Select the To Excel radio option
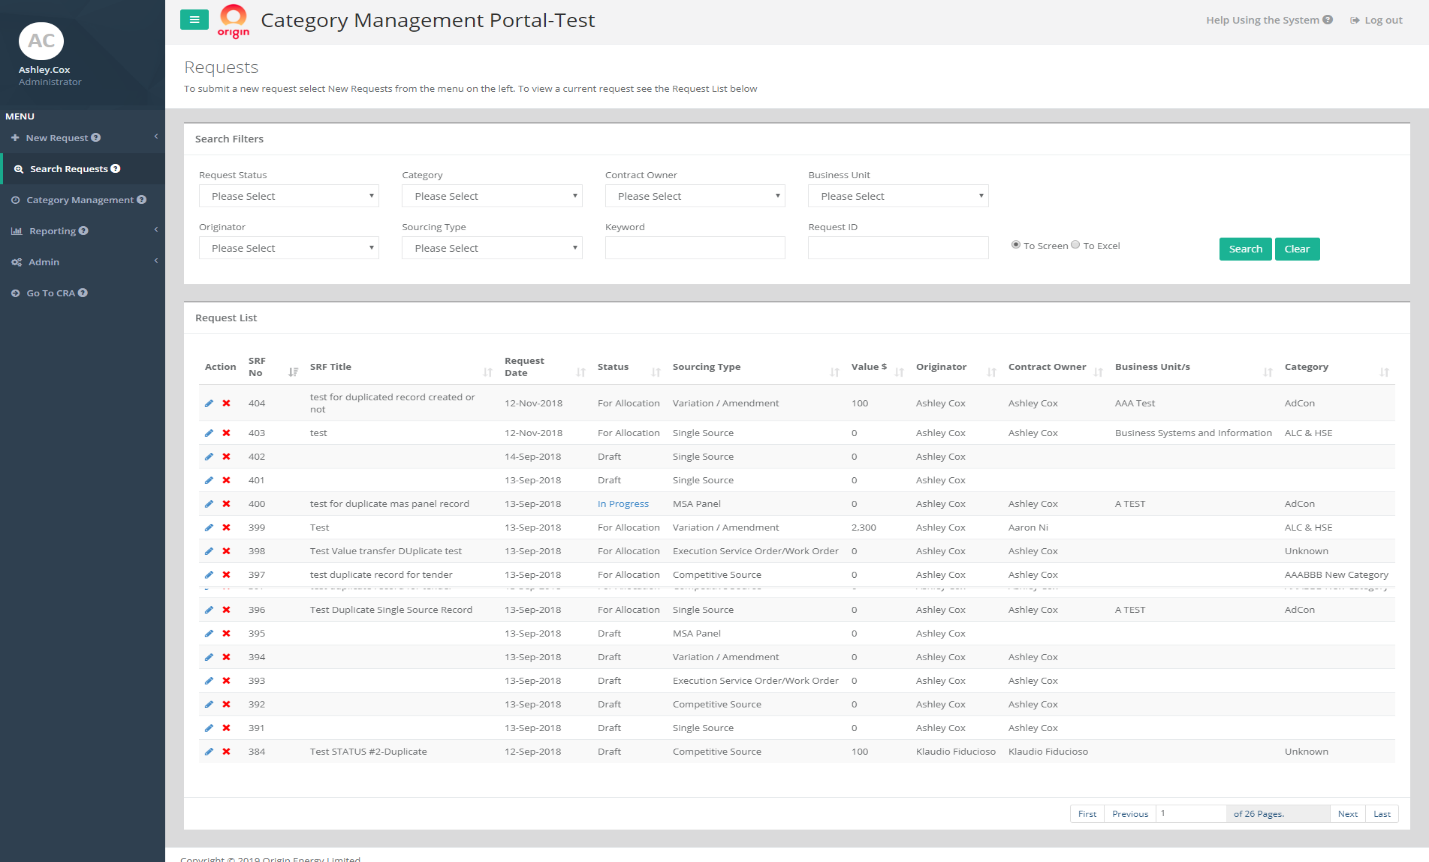 [1075, 244]
